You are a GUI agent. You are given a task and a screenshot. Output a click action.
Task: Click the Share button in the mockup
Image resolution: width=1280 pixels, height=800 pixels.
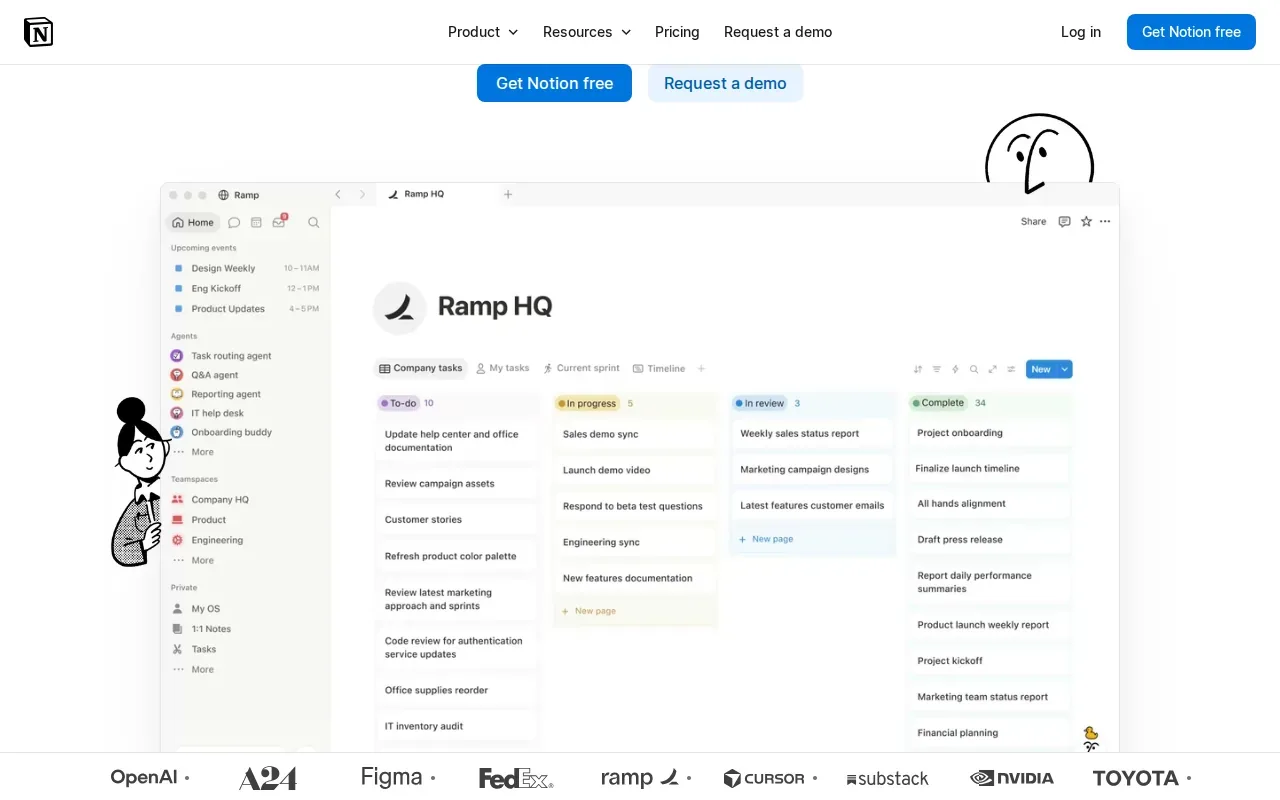[x=1034, y=222]
